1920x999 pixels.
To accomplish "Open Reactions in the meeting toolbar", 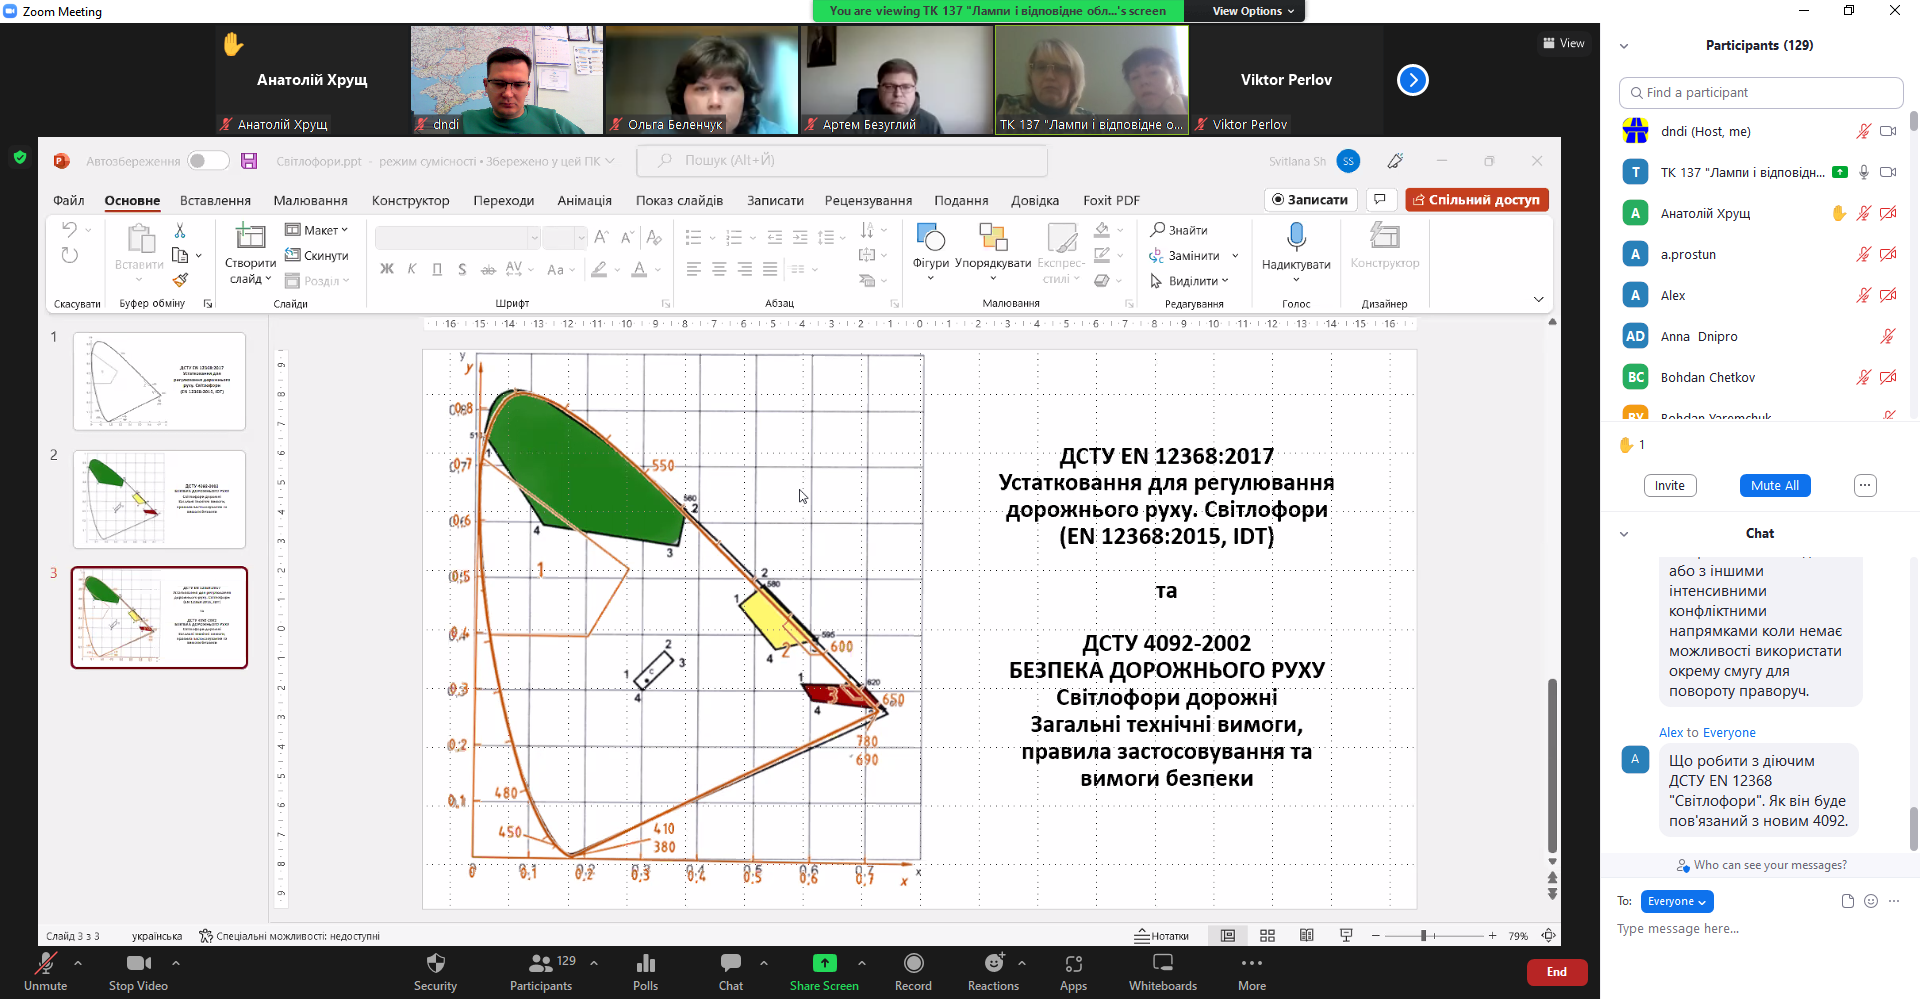I will pos(993,964).
